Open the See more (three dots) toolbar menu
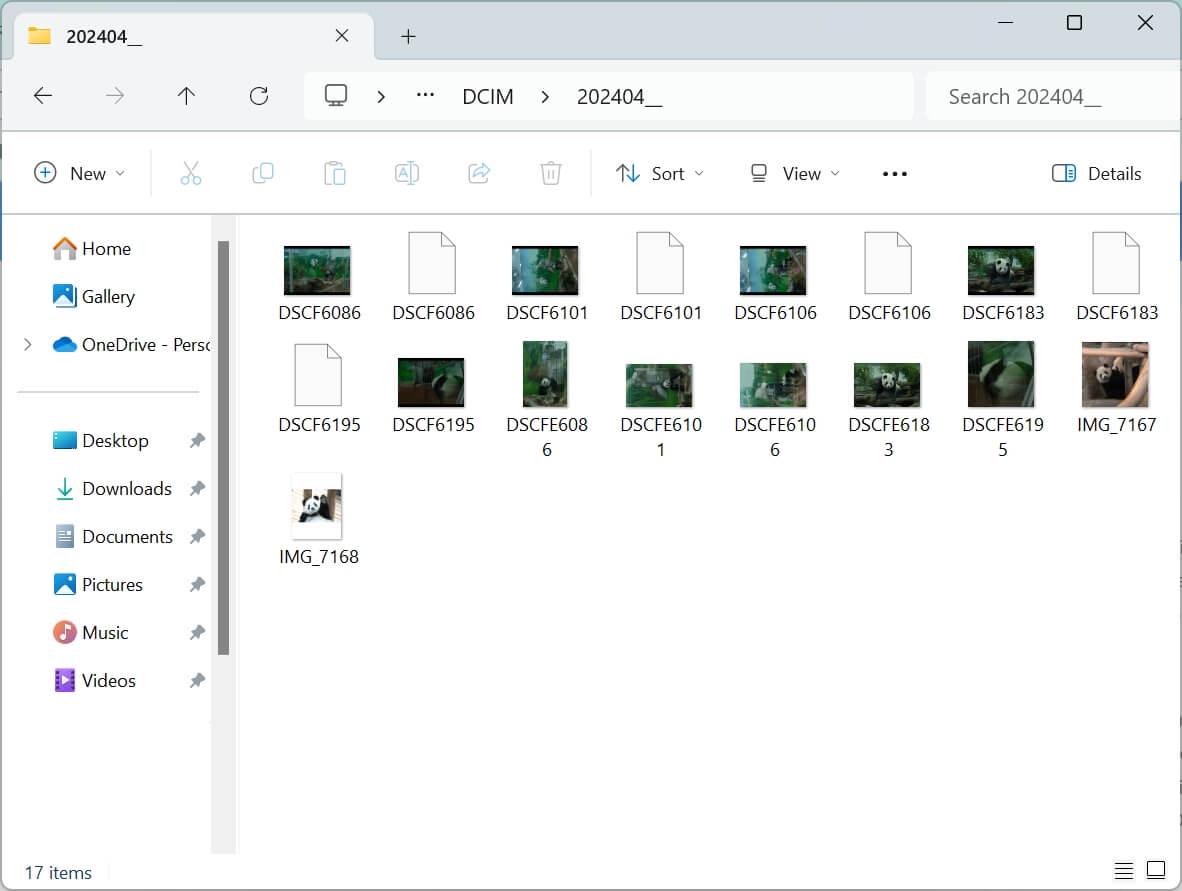Viewport: 1182px width, 891px height. click(x=895, y=174)
